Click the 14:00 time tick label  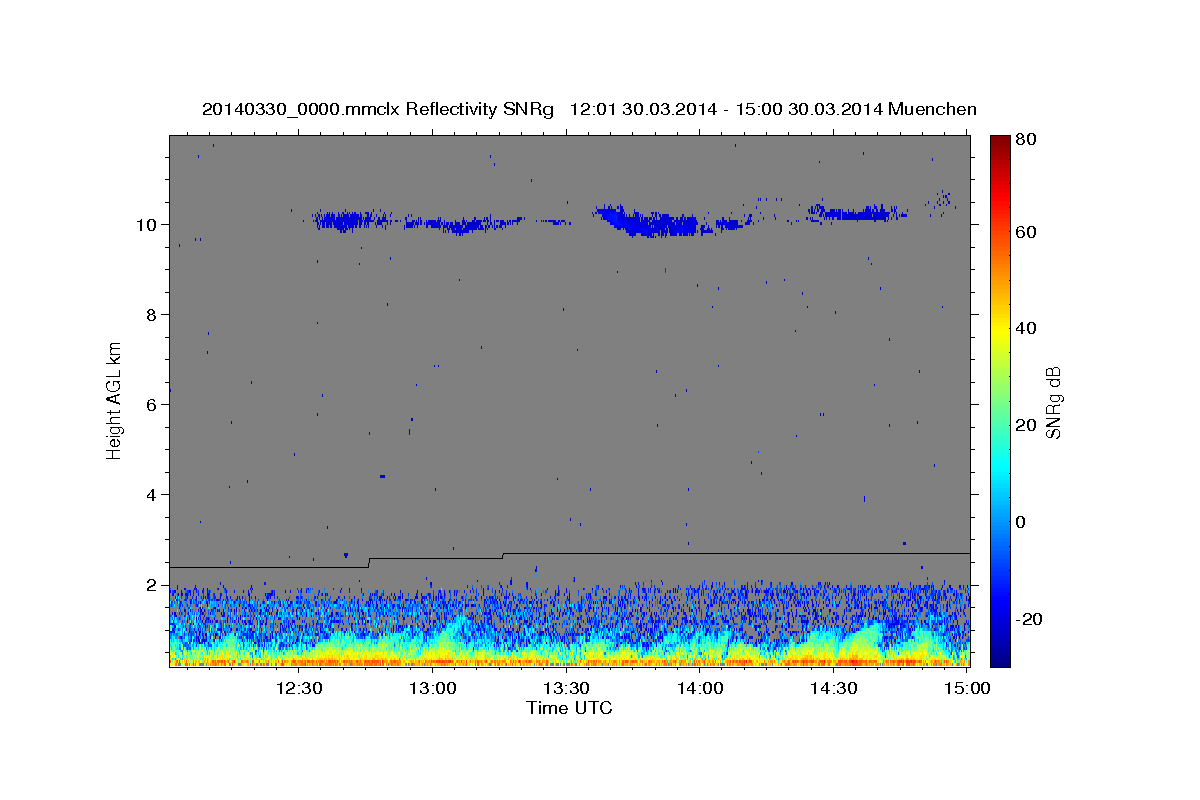[x=700, y=688]
